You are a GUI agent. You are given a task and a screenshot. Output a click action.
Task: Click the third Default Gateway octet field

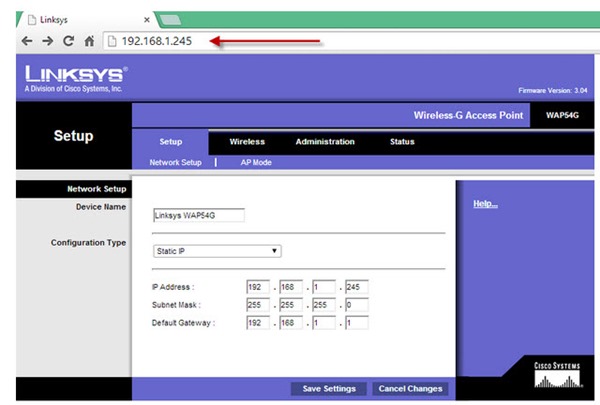coord(324,323)
